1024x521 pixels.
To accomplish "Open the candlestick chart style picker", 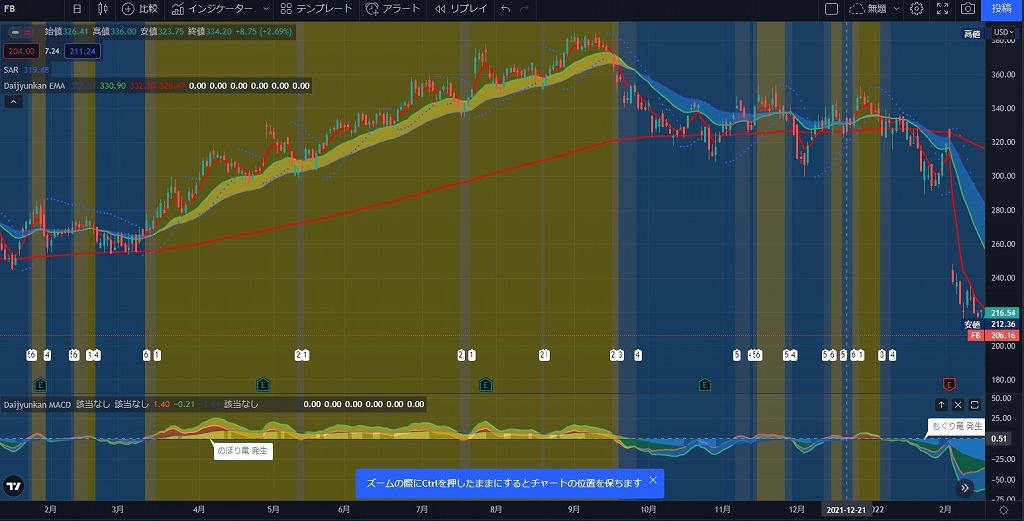I will click(102, 8).
